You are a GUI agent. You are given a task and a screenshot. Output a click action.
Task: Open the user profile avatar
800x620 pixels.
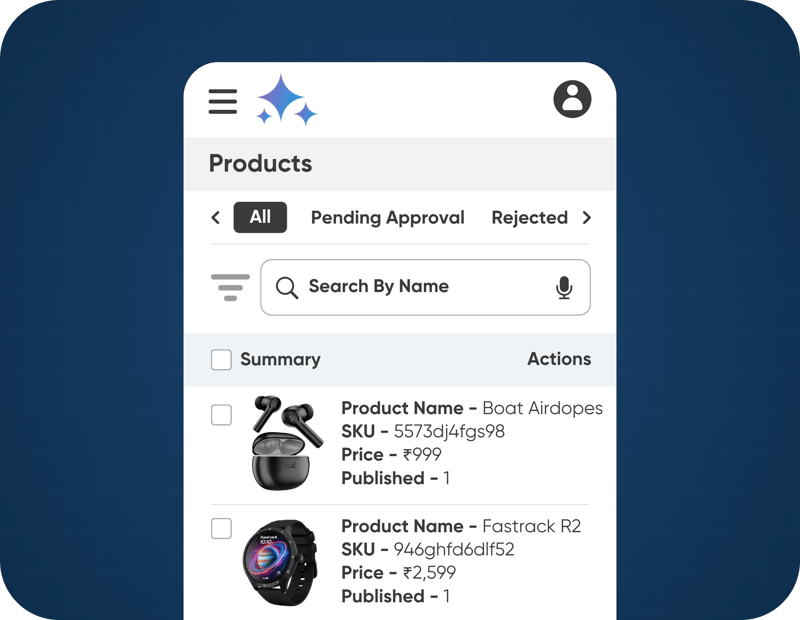572,99
